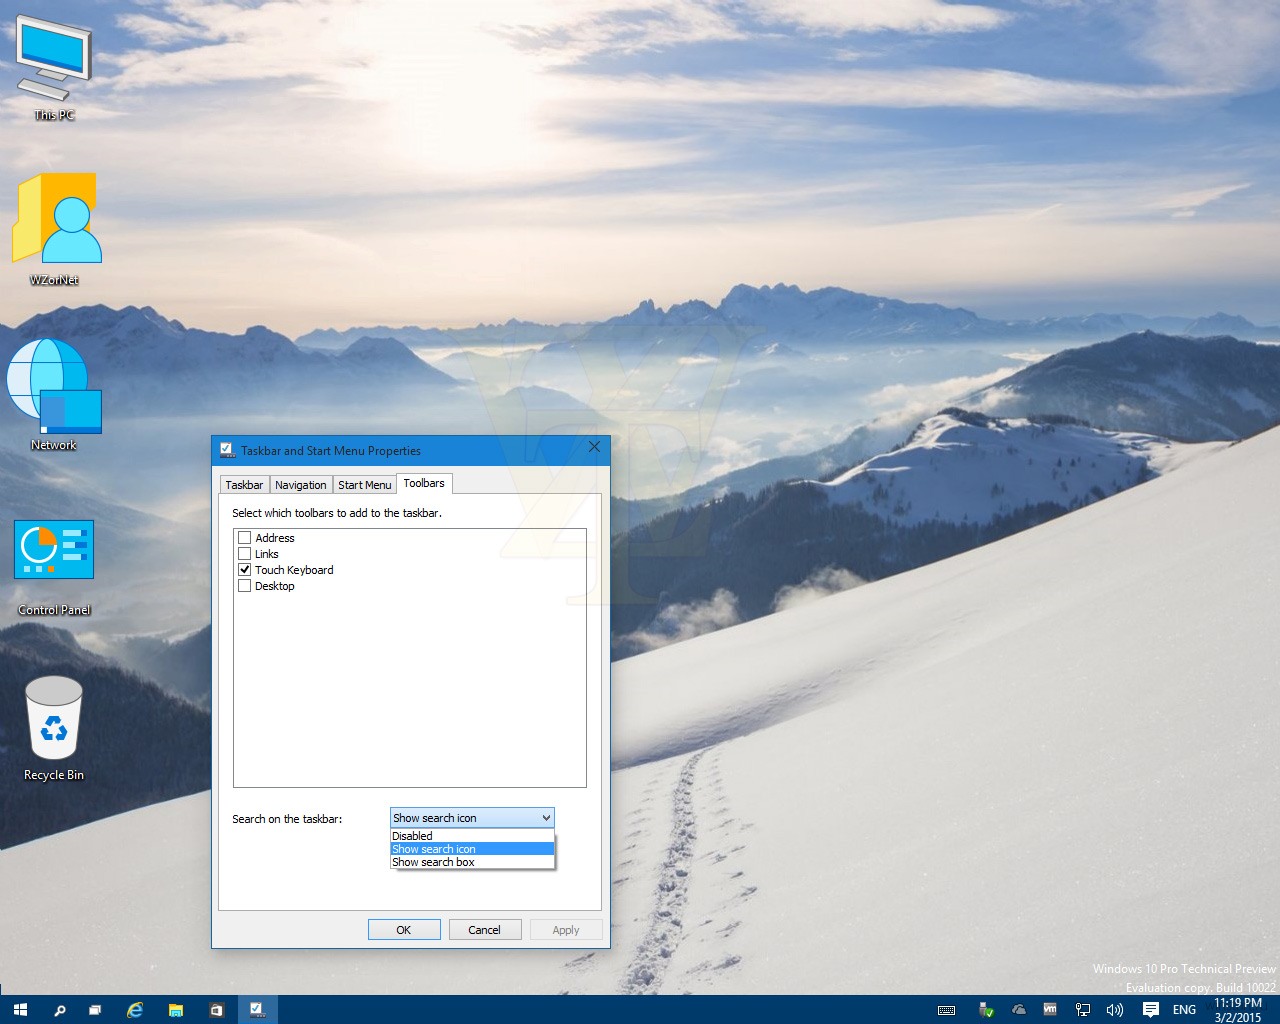The height and width of the screenshot is (1024, 1280).
Task: Click the clock showing 11:19 PM
Action: (x=1238, y=1010)
